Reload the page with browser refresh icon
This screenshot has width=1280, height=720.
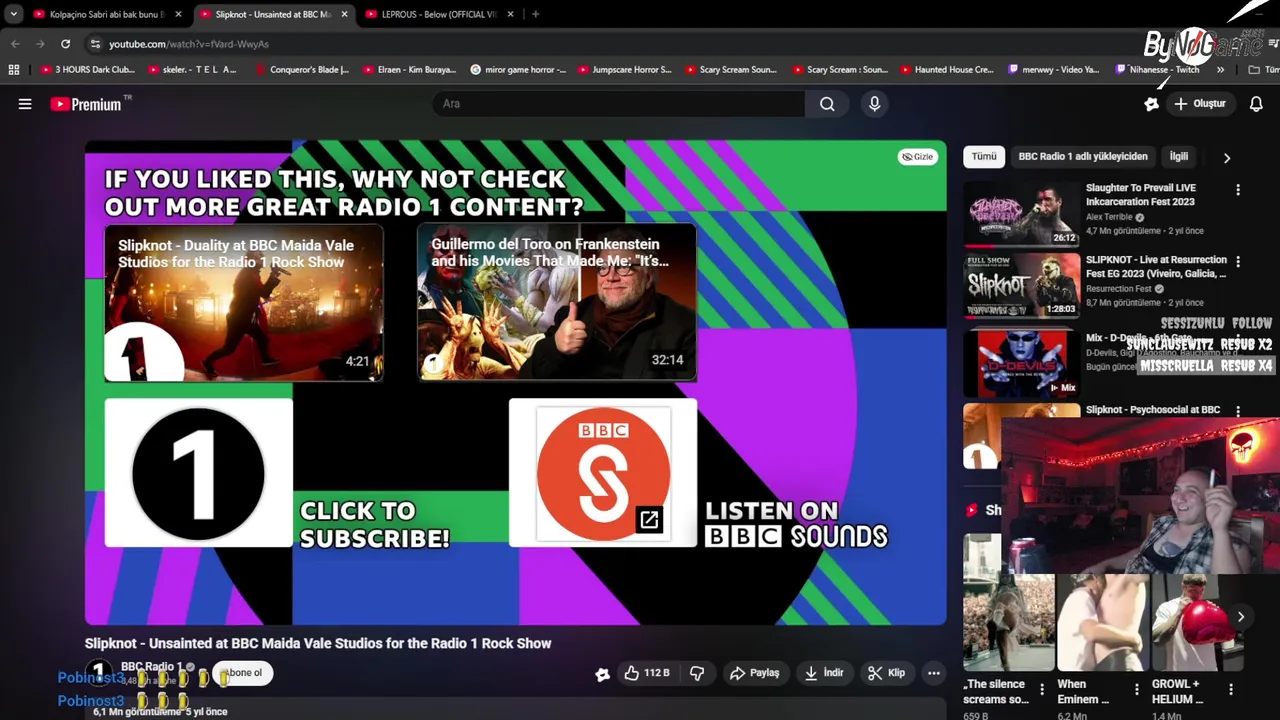pyautogui.click(x=65, y=44)
